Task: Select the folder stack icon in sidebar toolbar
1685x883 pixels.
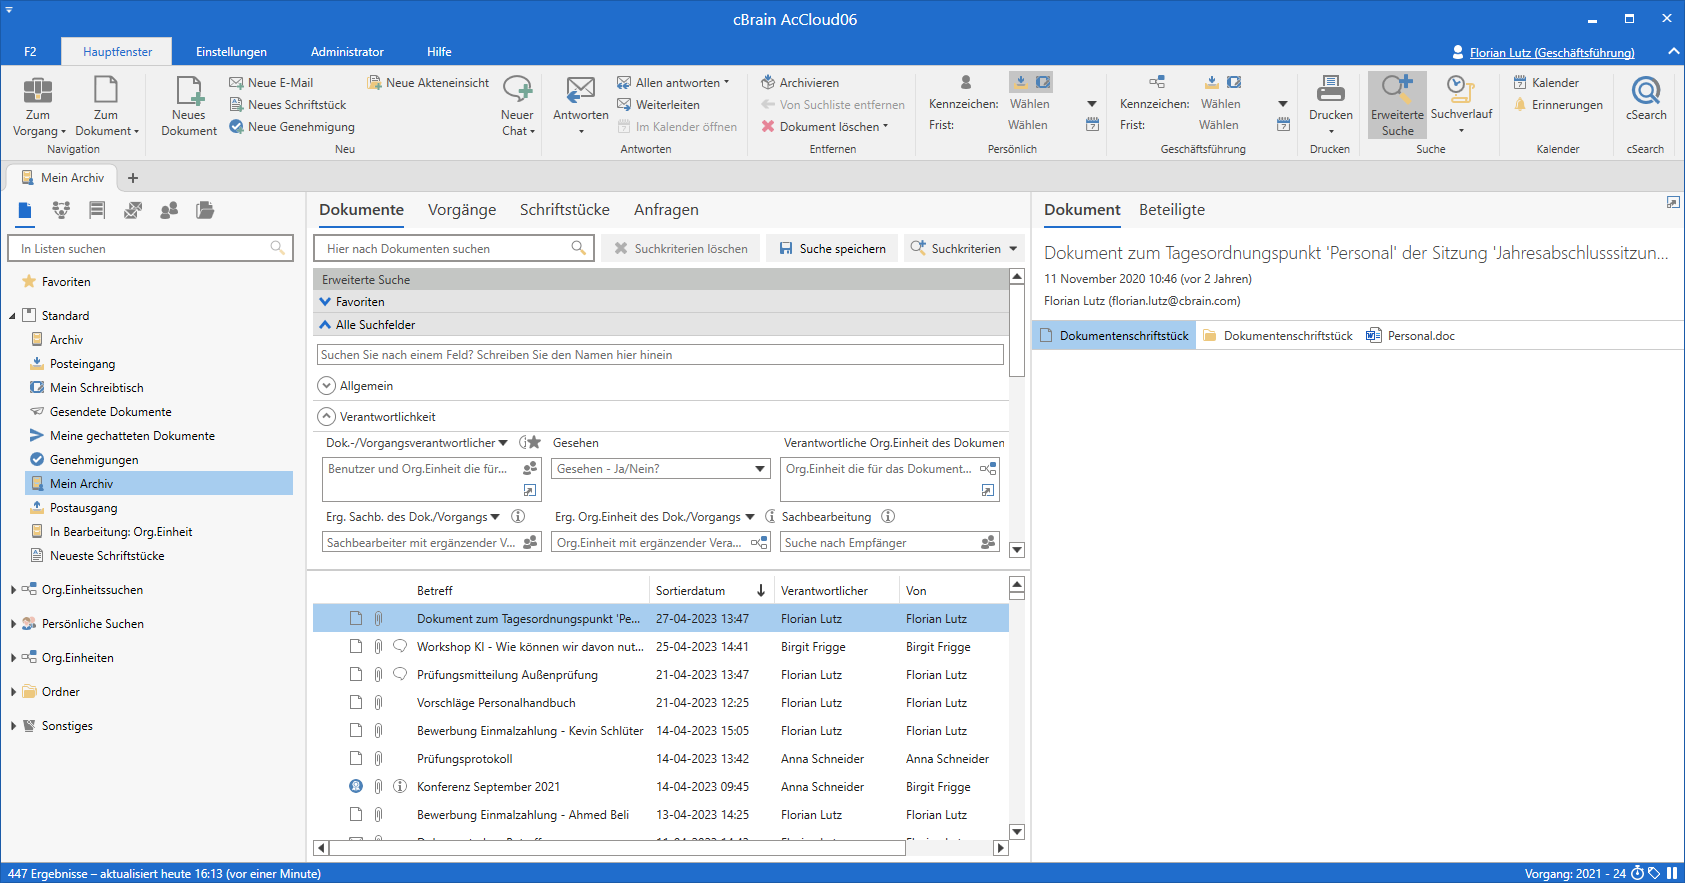Action: pos(205,210)
